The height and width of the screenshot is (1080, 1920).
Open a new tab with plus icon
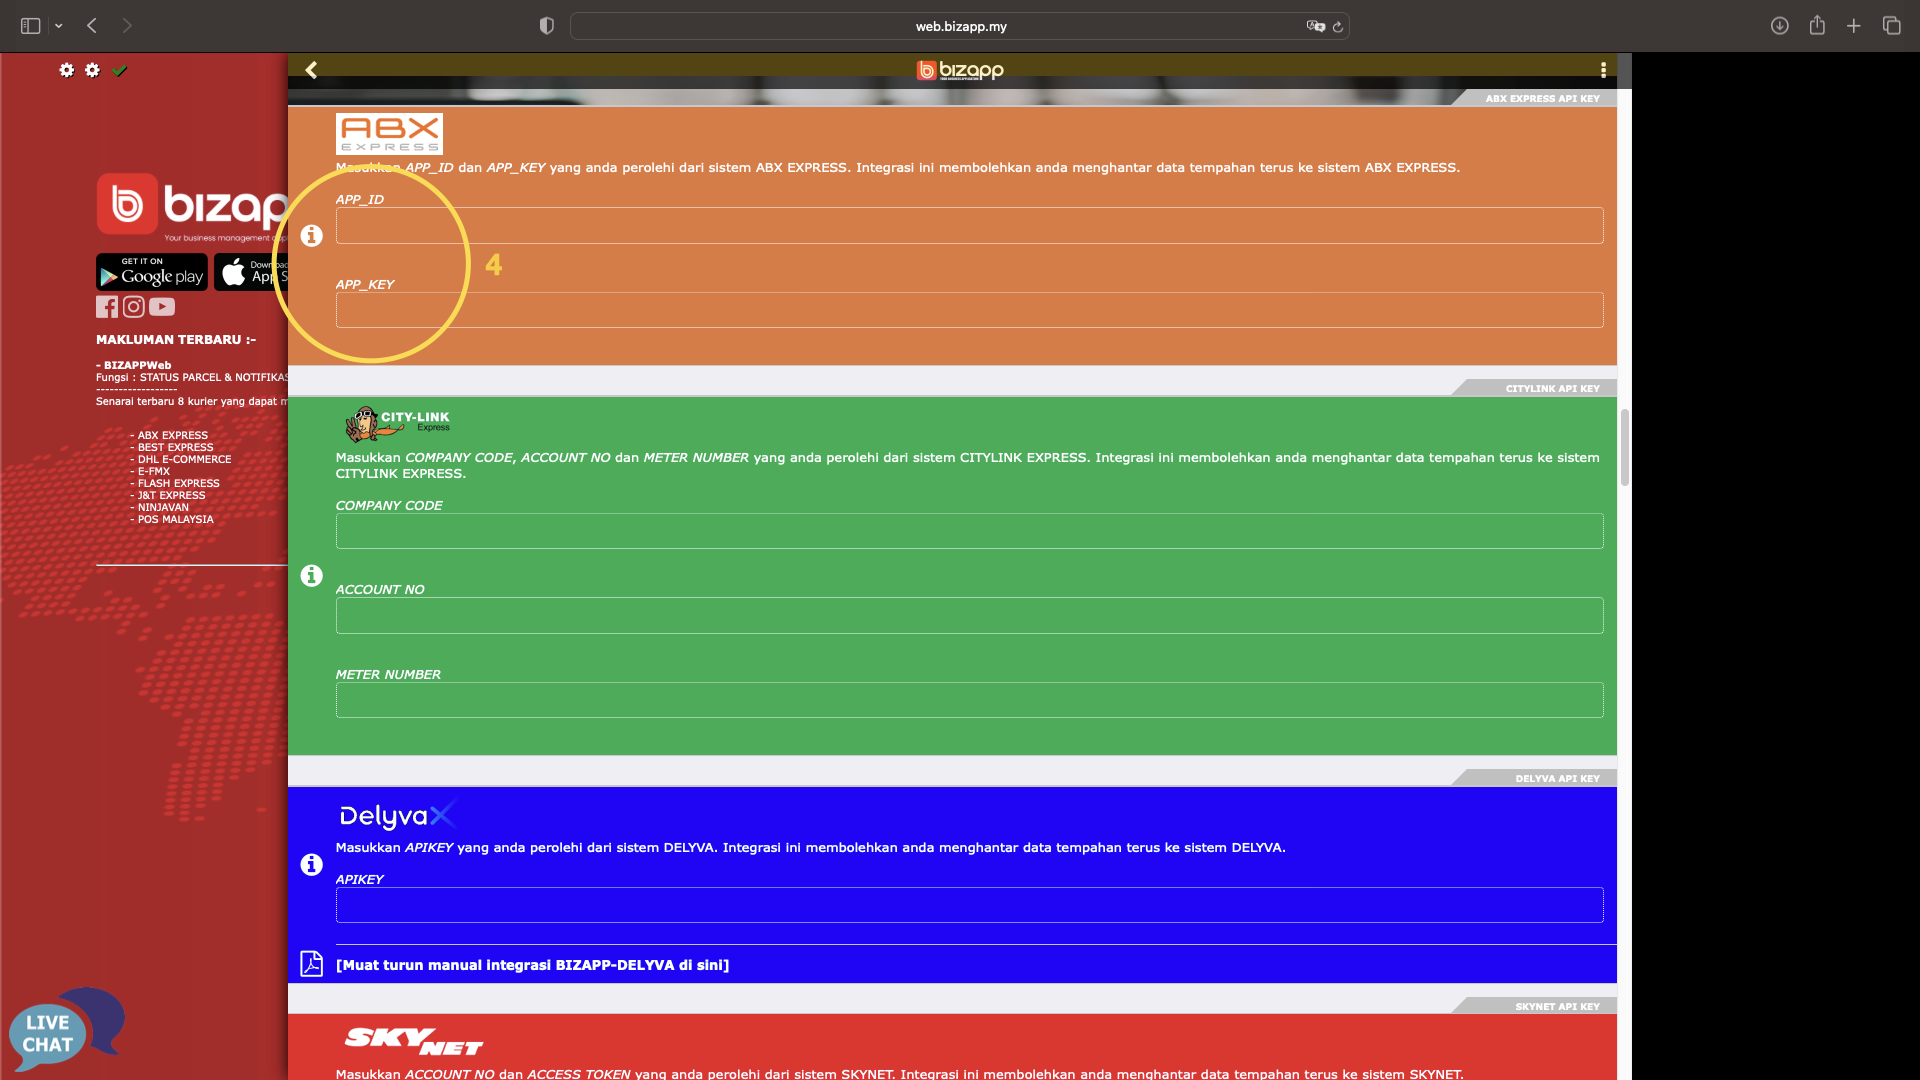[1854, 26]
